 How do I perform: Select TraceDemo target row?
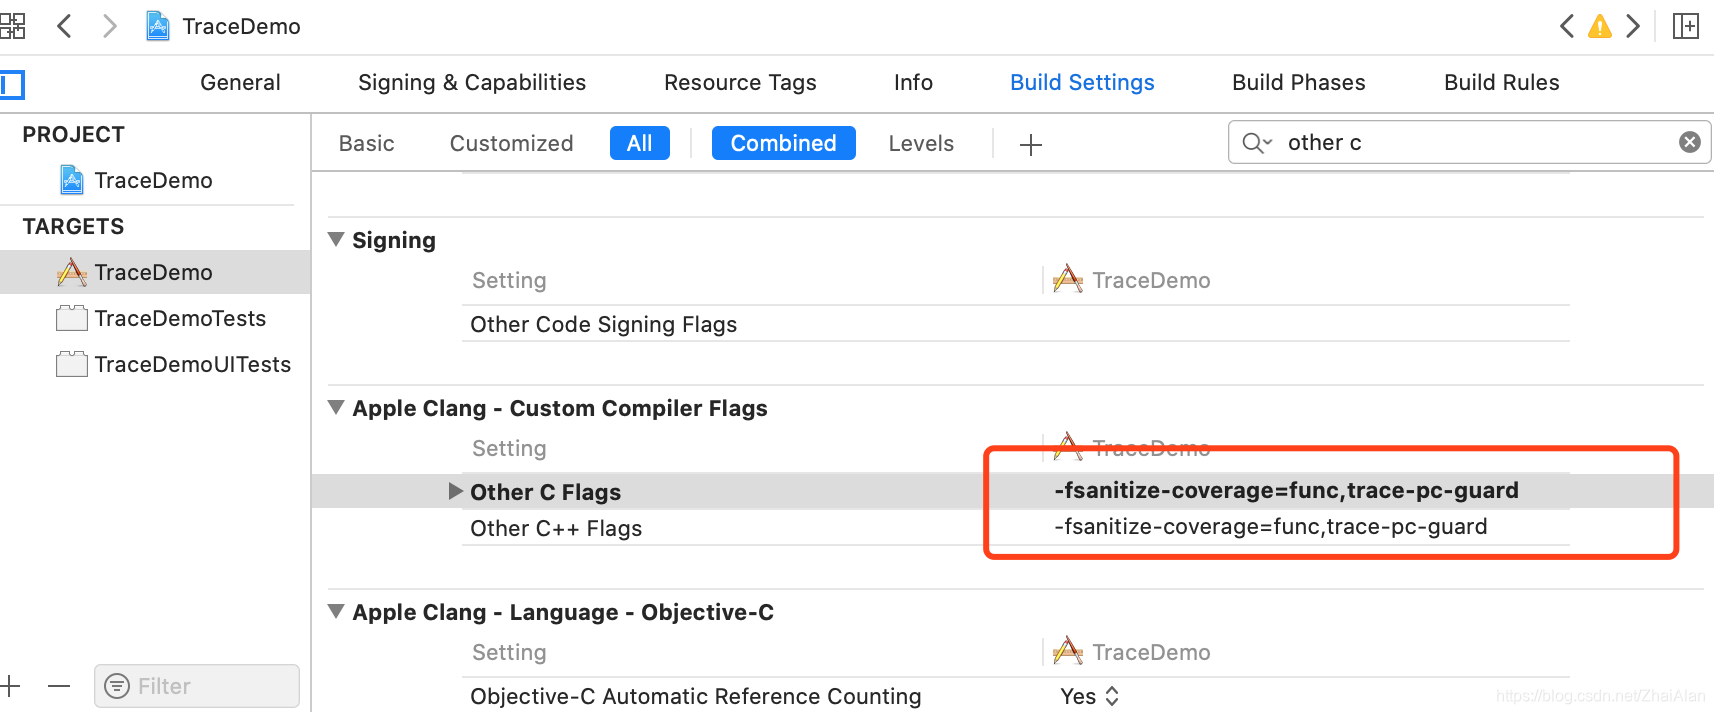pos(155,272)
